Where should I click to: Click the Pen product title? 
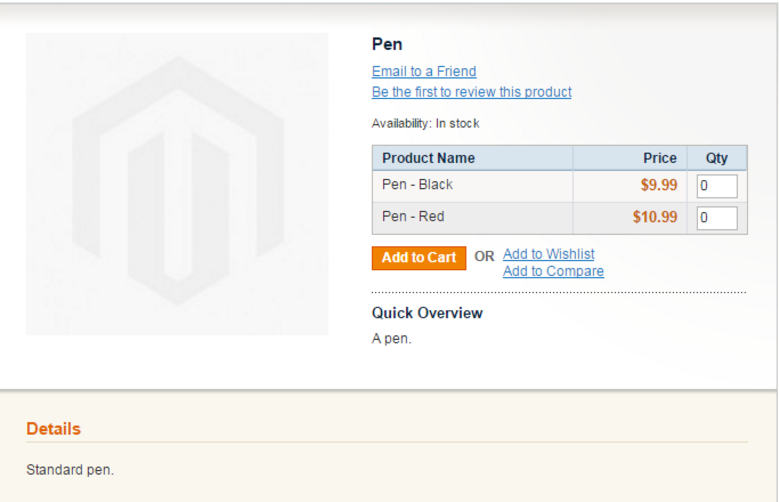[x=387, y=44]
